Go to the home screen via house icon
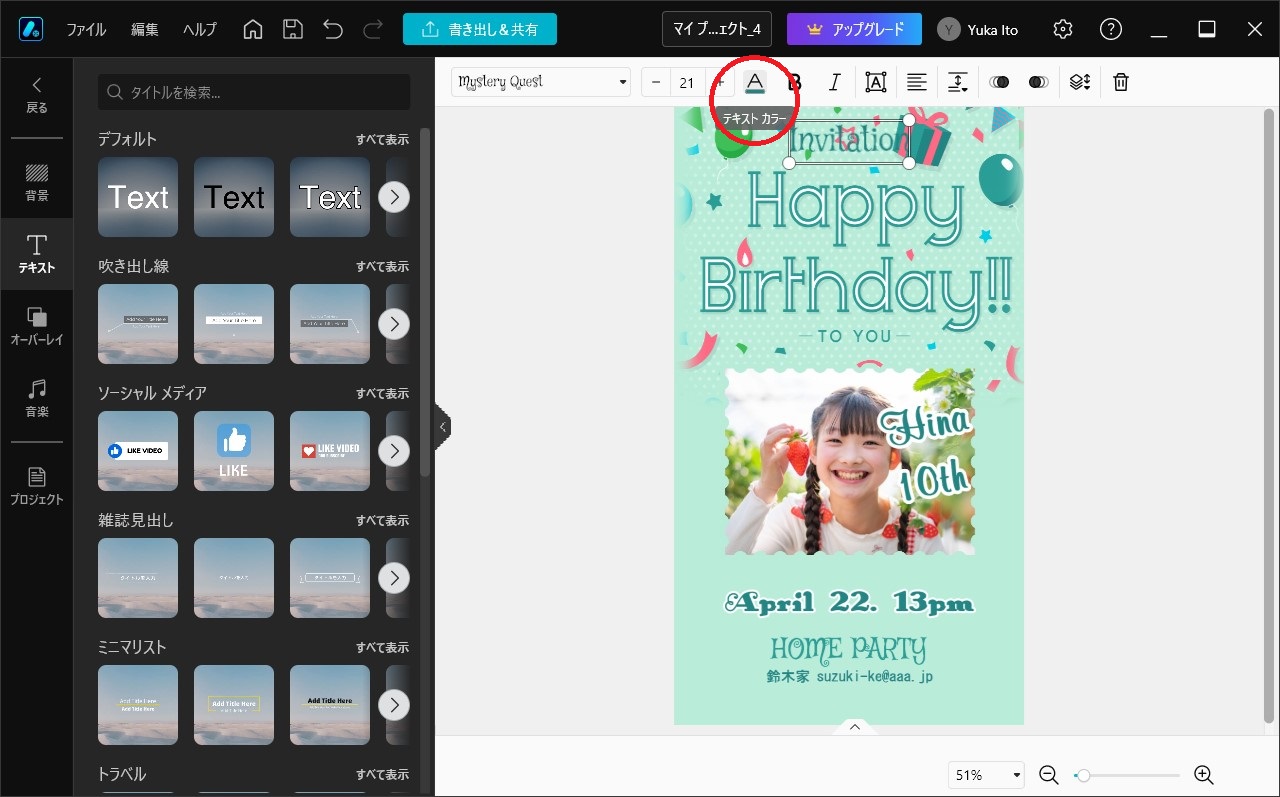The image size is (1280, 797). pos(253,30)
